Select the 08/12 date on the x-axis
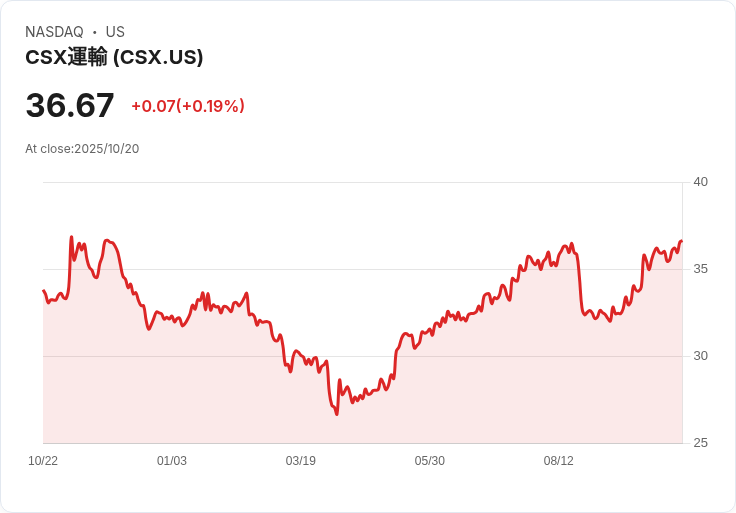The image size is (736, 513). pos(559,461)
